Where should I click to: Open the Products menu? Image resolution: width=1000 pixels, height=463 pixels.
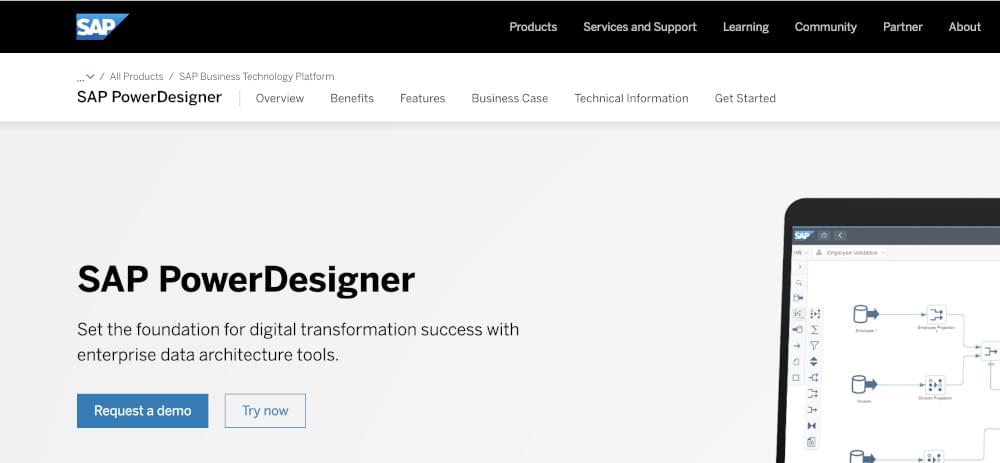coord(533,27)
